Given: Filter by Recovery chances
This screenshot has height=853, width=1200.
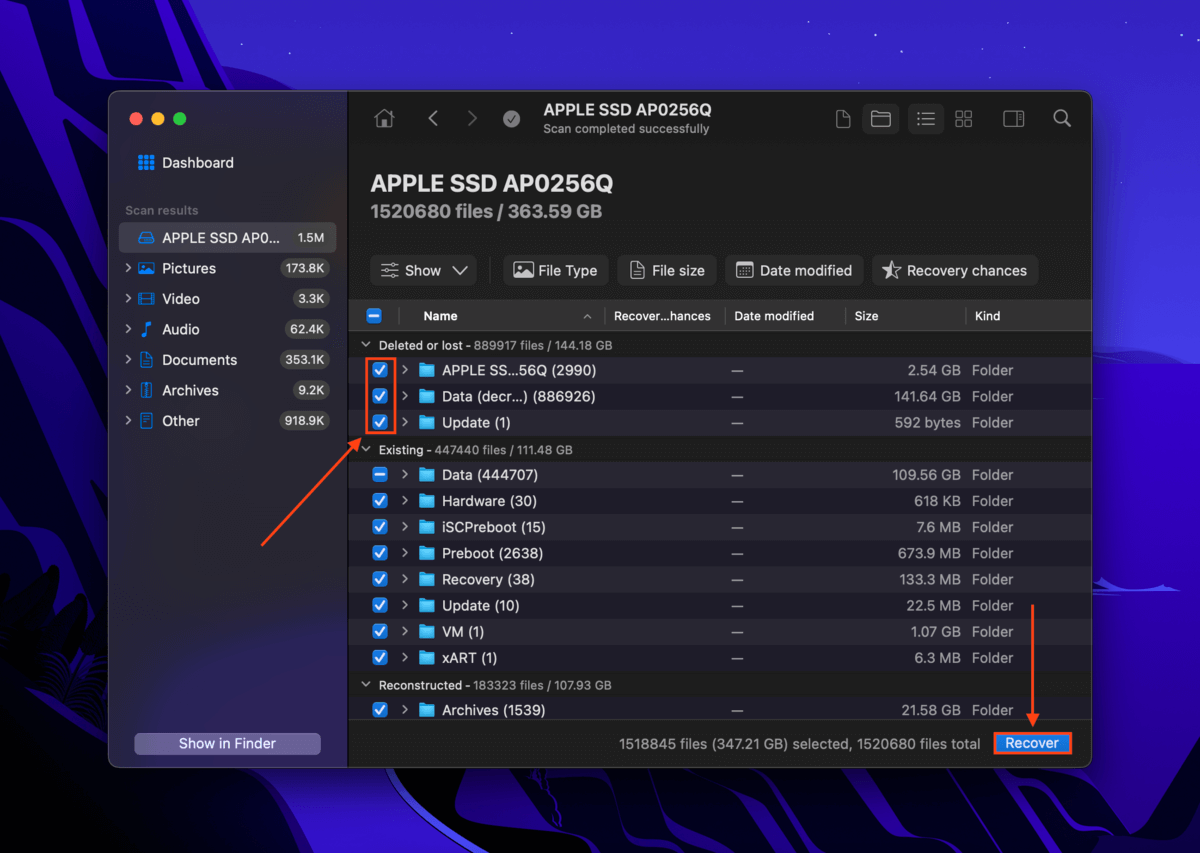Looking at the screenshot, I should [955, 270].
